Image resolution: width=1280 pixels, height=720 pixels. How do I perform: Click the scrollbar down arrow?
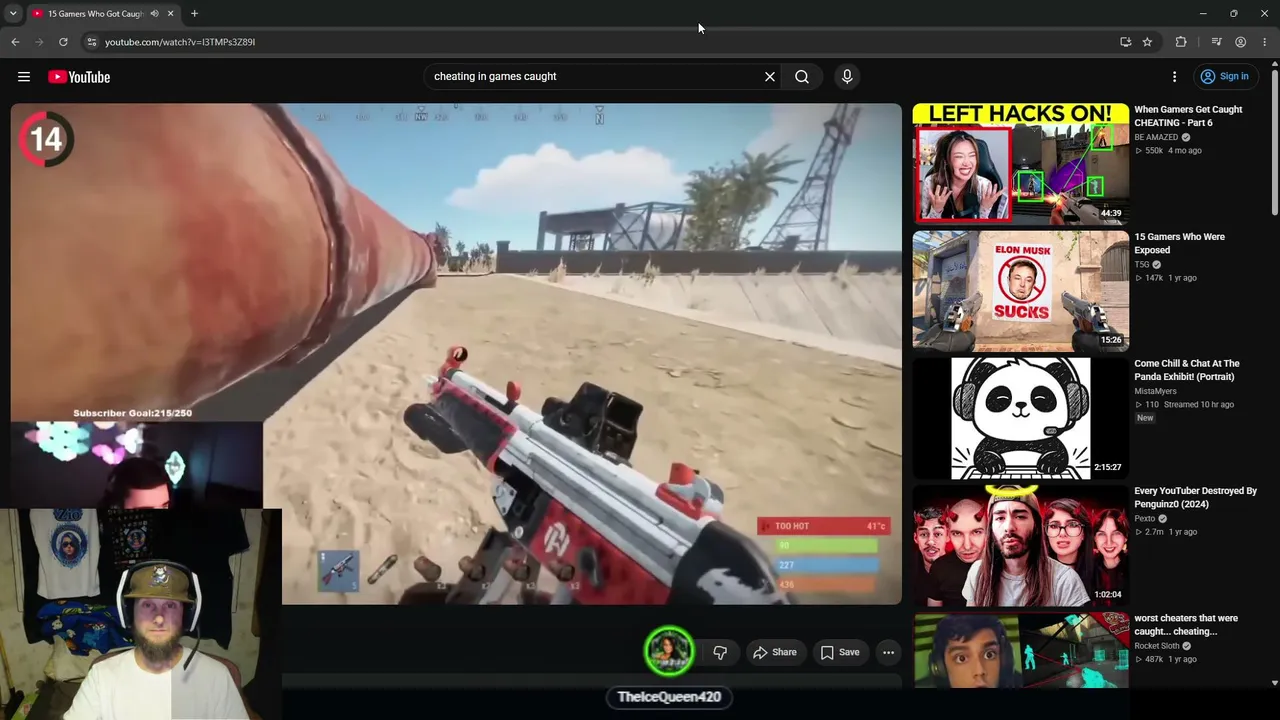(1274, 683)
